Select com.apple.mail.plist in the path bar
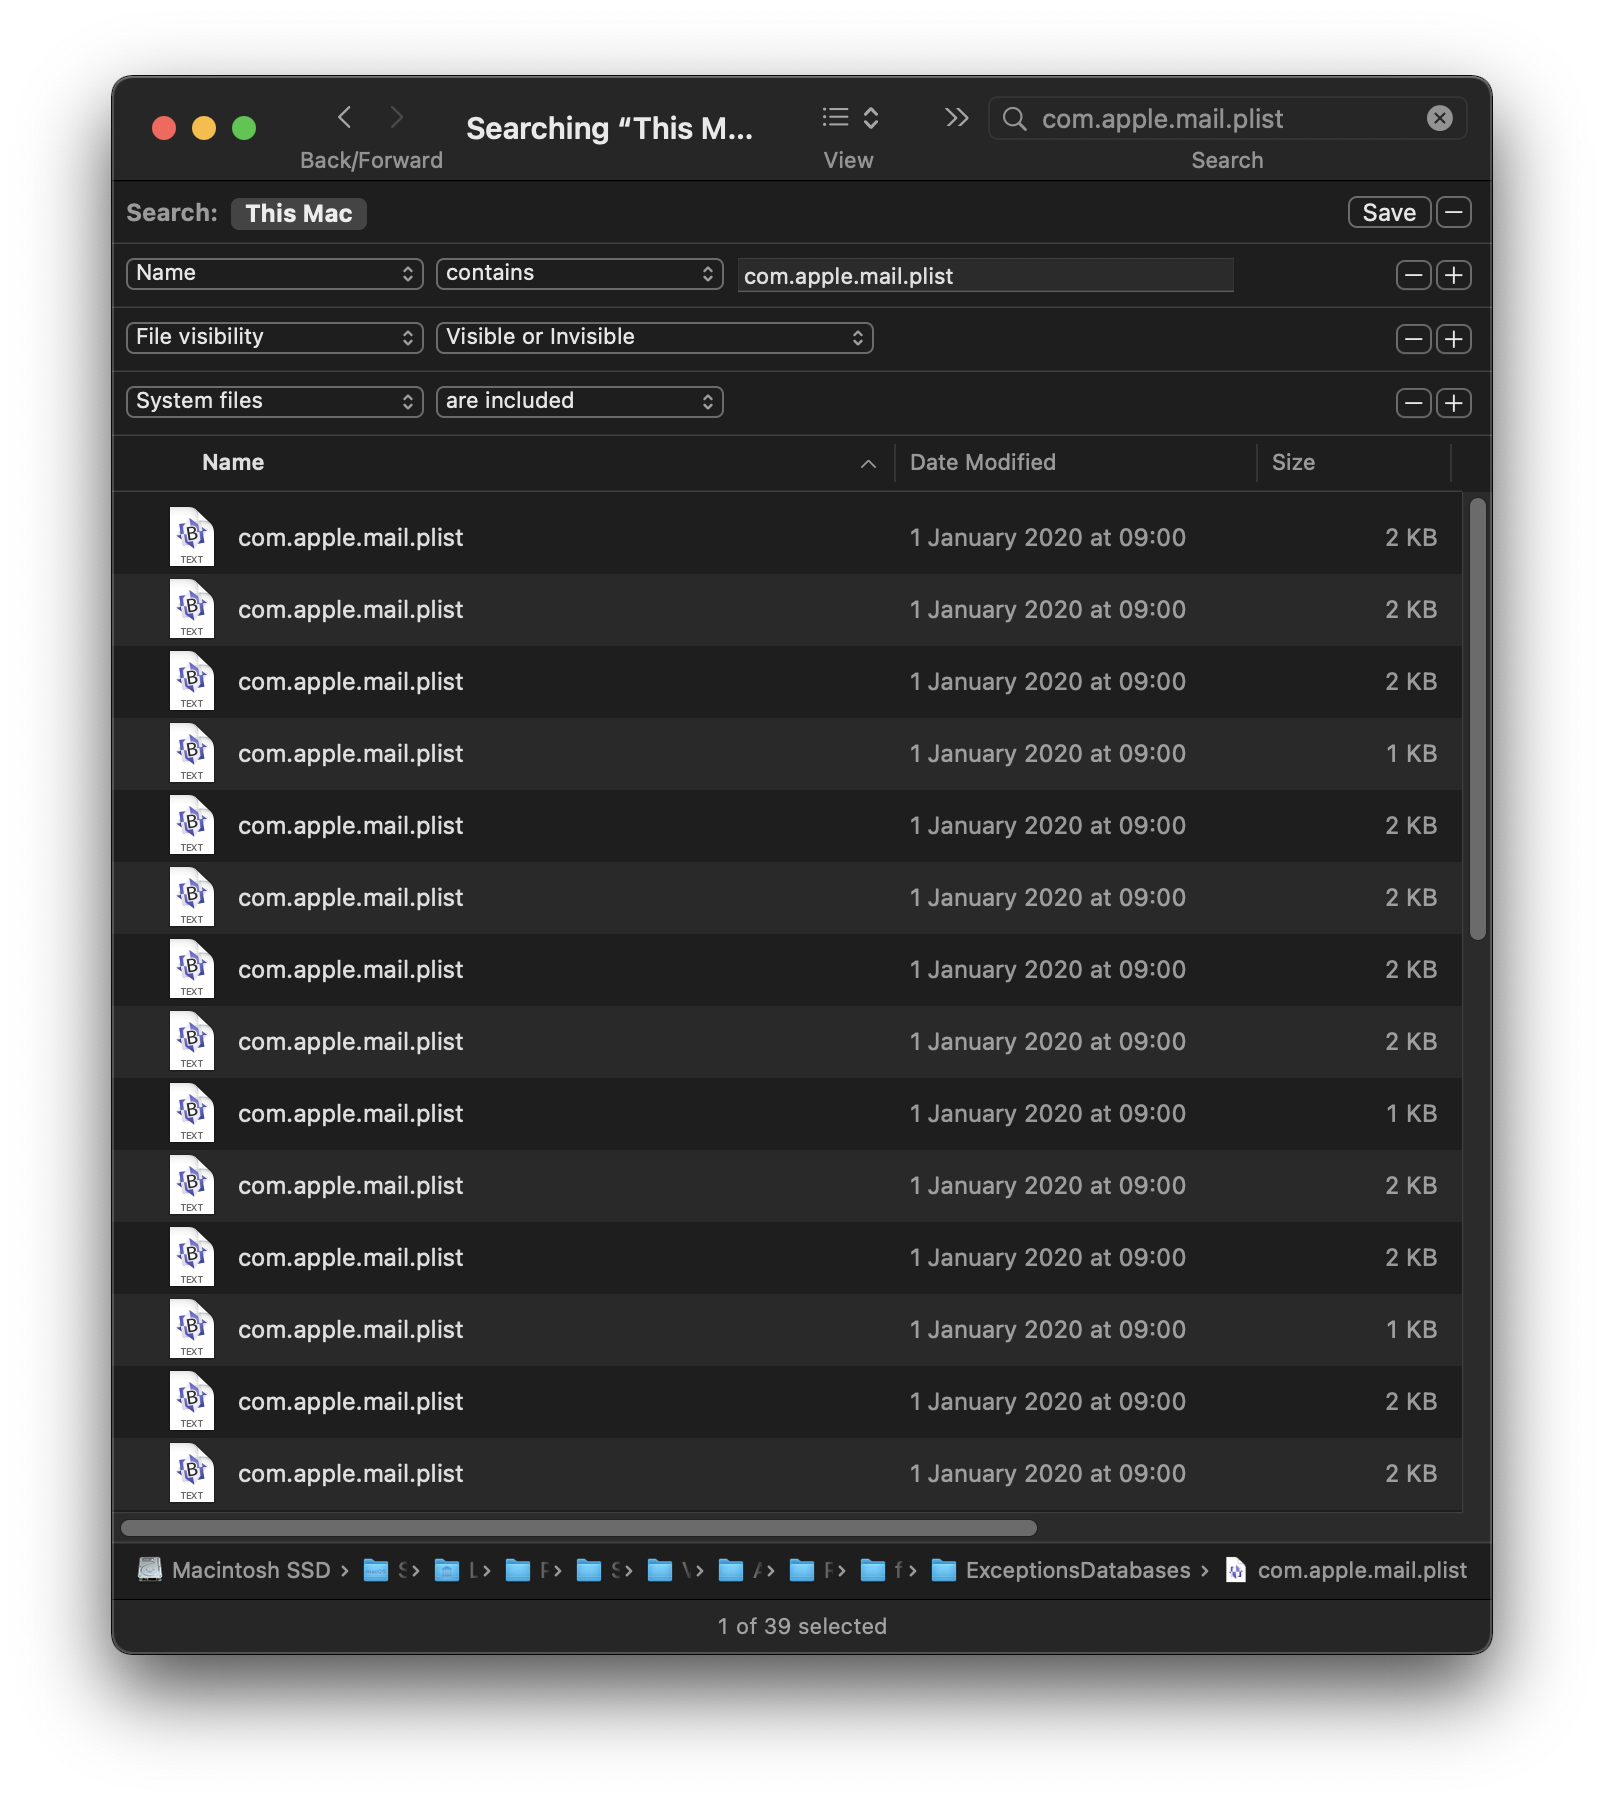 coord(1346,1570)
